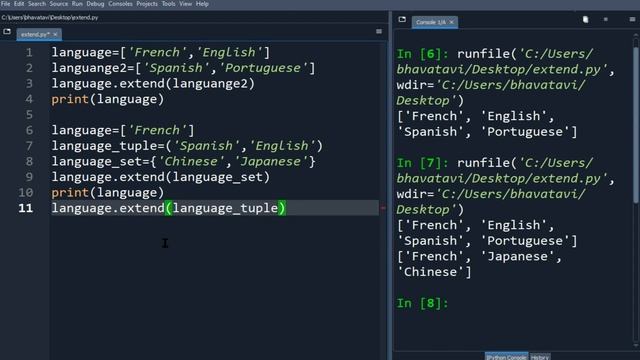The image size is (640, 360).
Task: Open the View menu
Action: pos(186,4)
